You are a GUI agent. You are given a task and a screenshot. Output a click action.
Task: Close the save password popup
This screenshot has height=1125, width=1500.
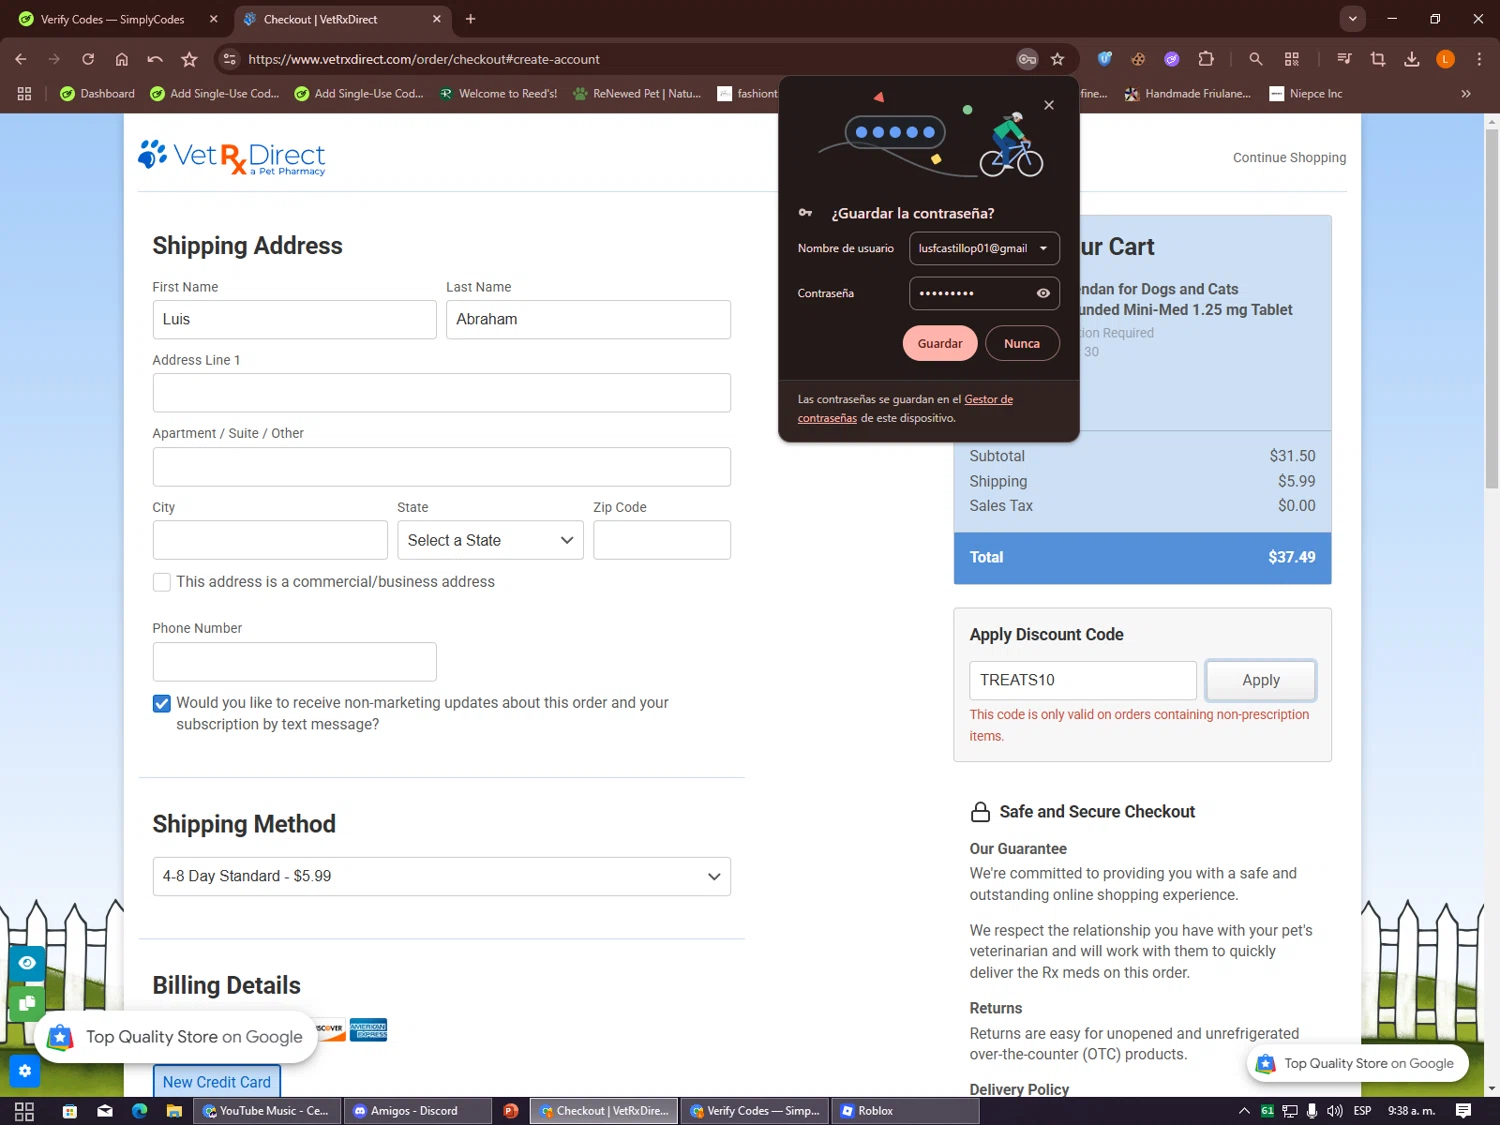1049,105
